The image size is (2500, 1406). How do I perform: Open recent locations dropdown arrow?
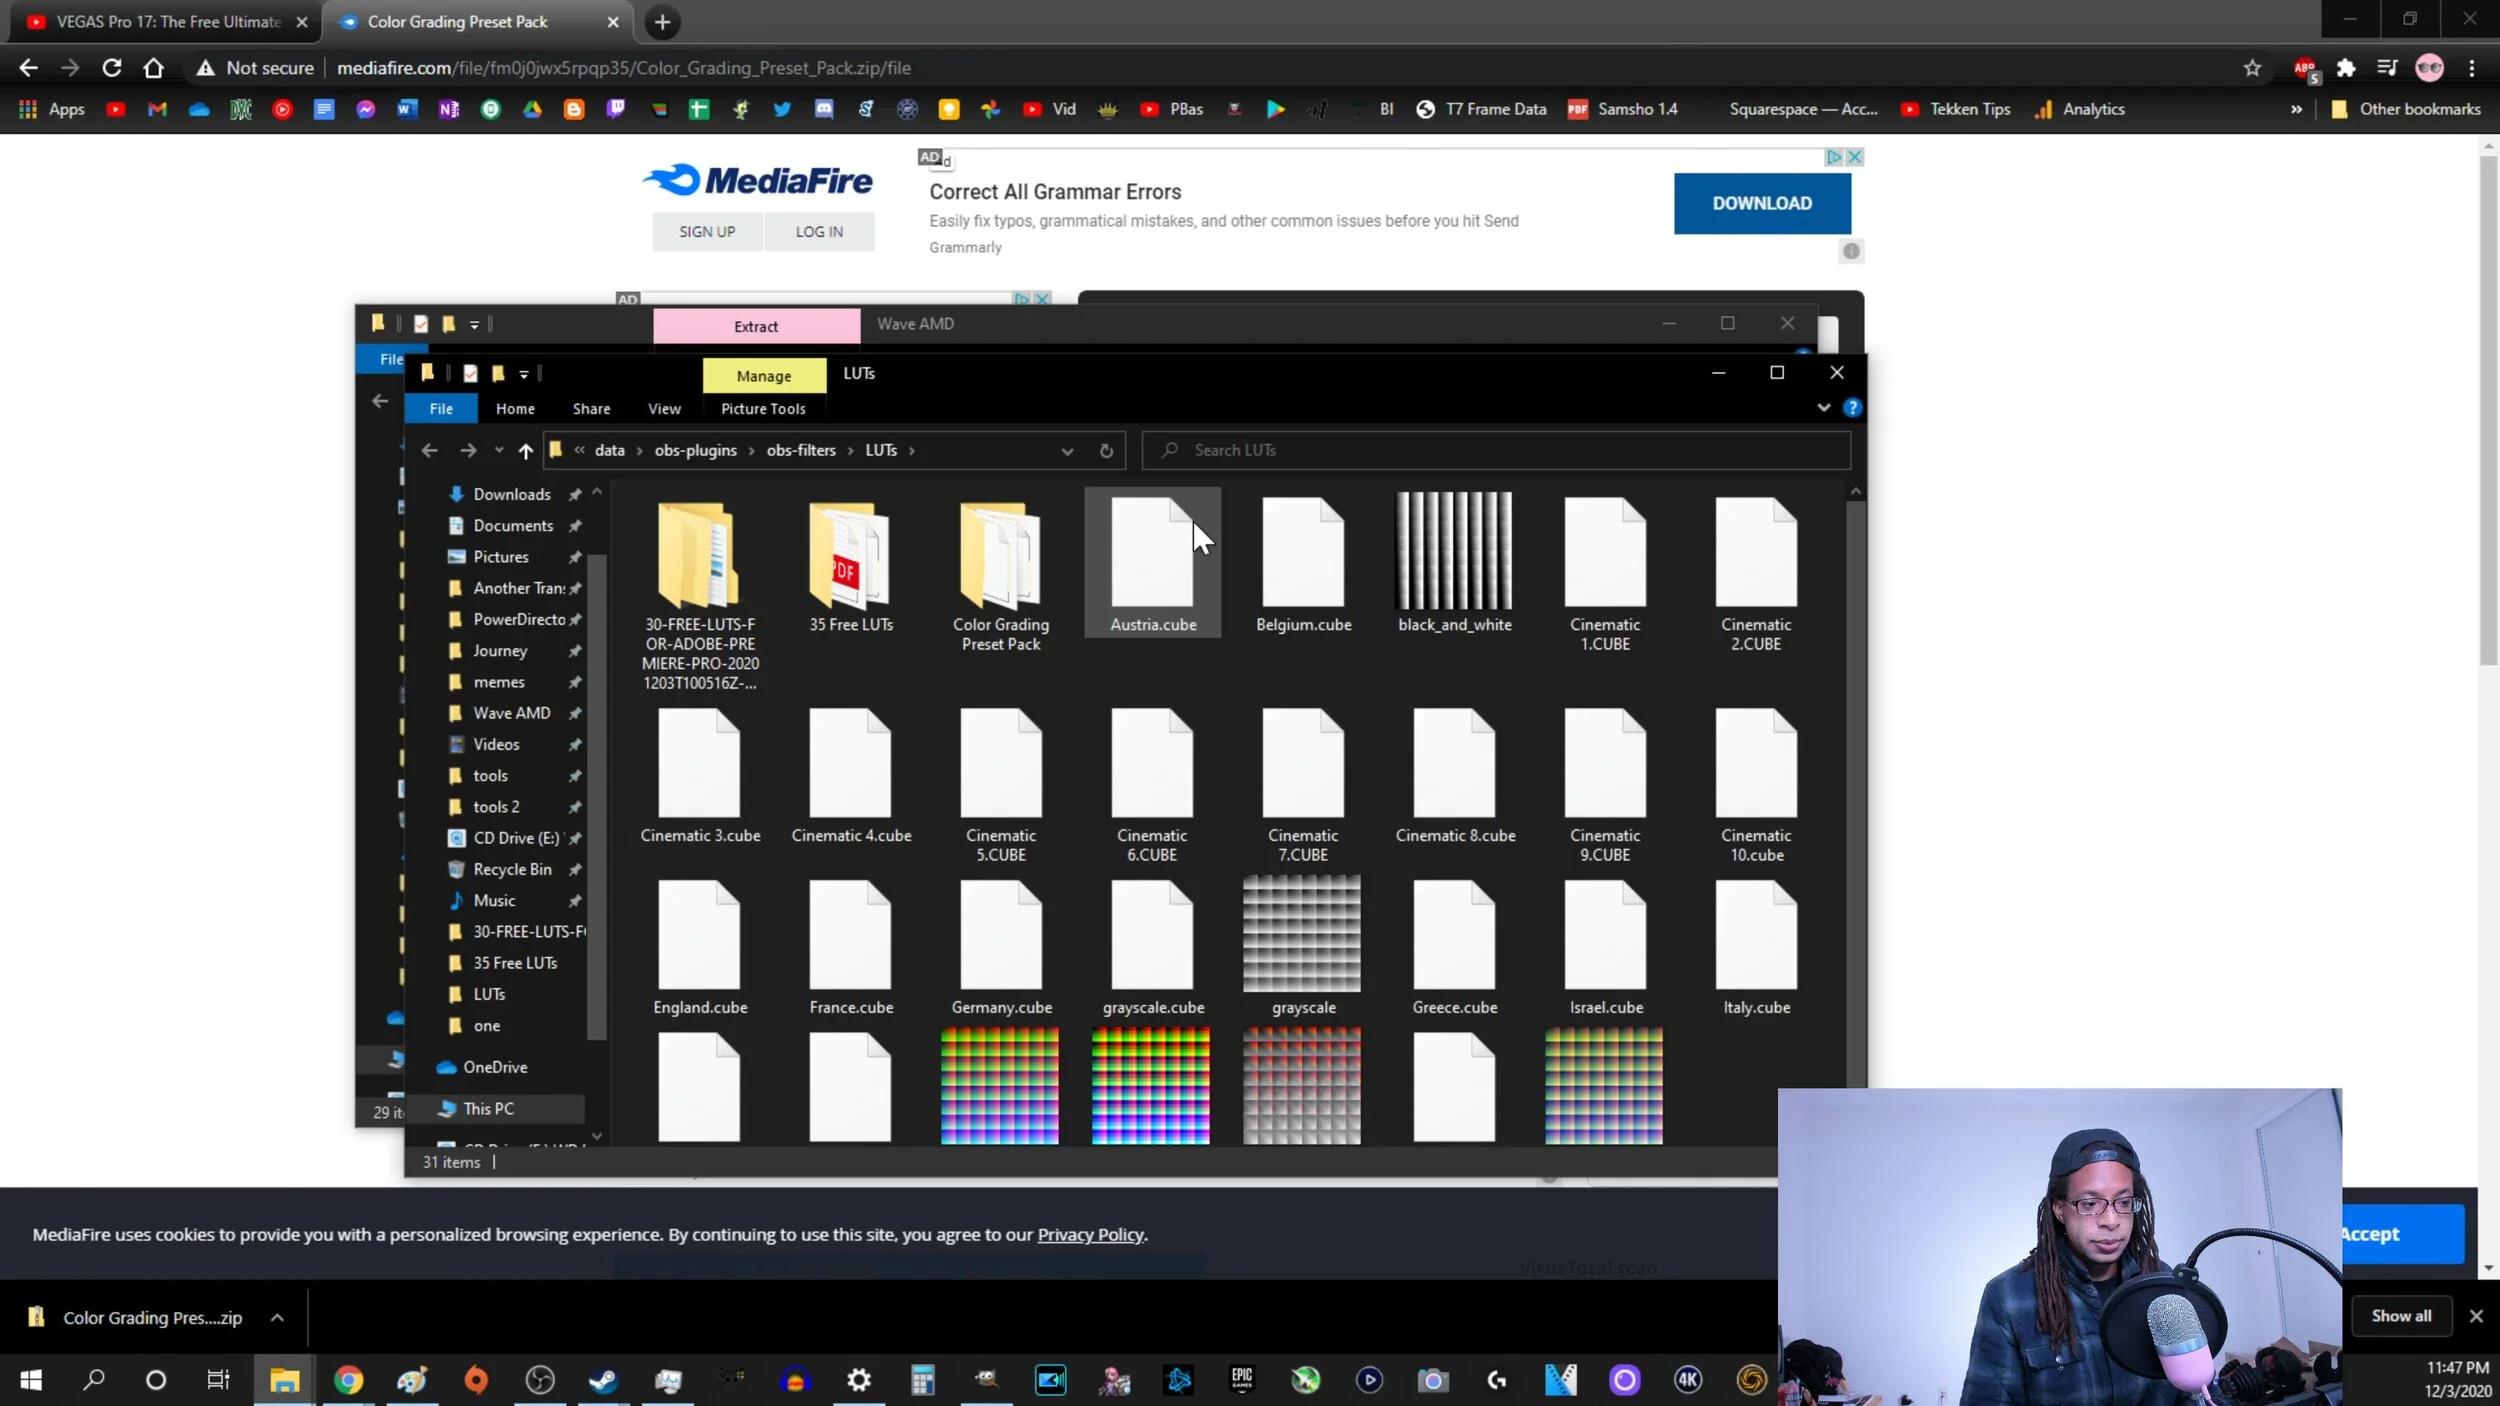499,451
